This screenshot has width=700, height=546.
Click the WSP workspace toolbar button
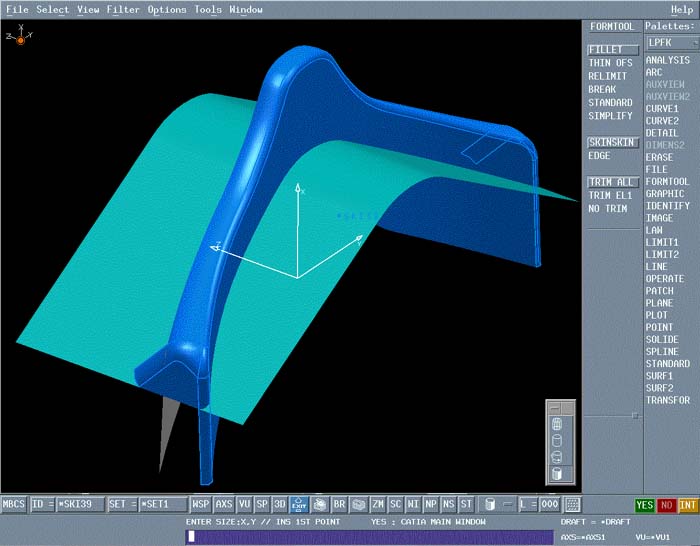[201, 504]
